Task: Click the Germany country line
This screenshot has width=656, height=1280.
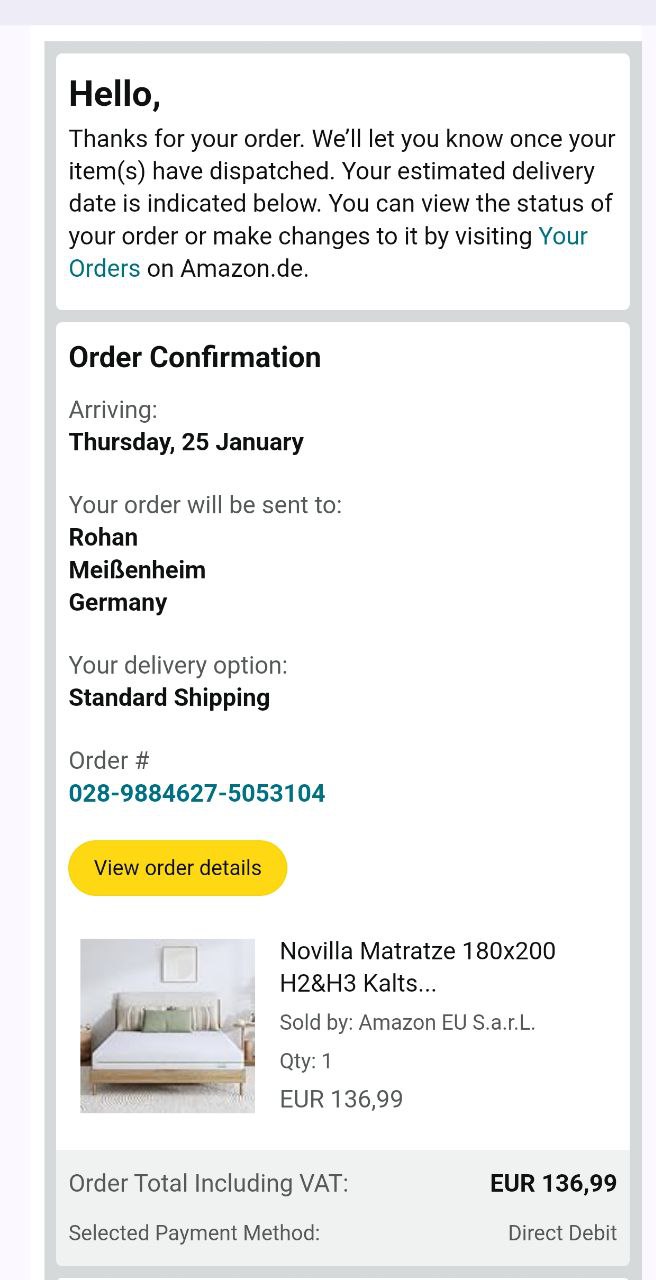Action: click(x=118, y=602)
